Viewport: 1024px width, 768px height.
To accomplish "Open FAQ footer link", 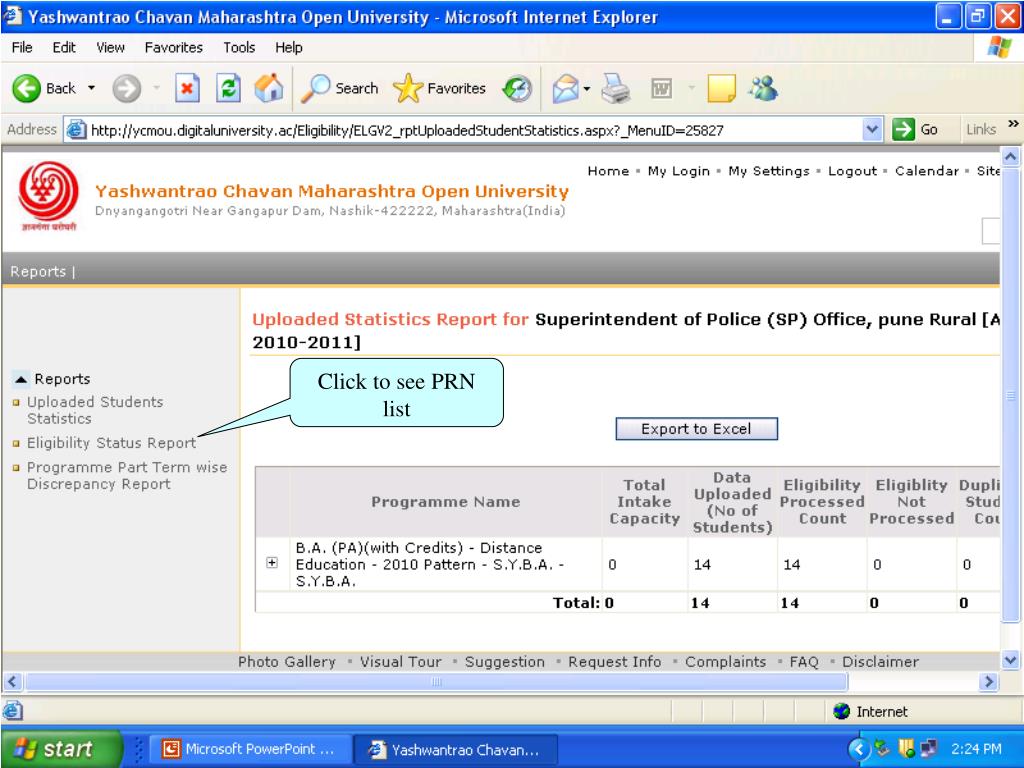I will (804, 662).
